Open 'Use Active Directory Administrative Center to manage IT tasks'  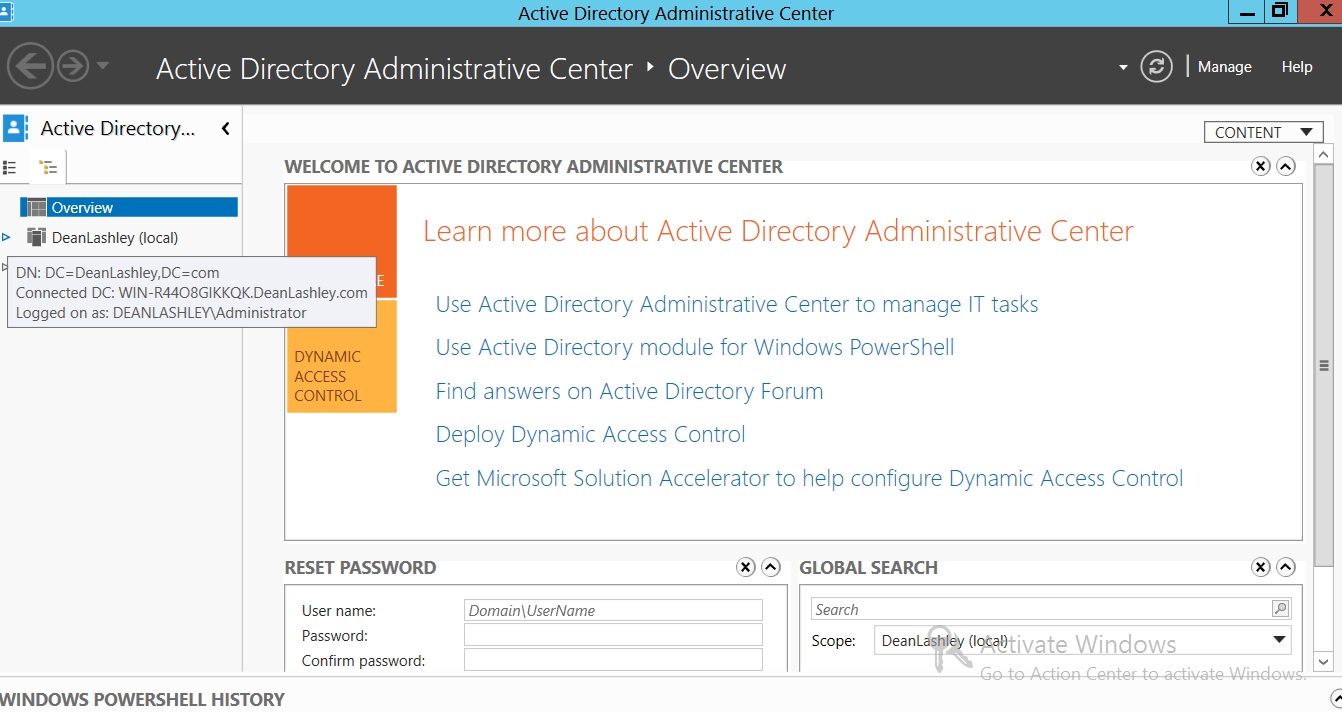(737, 304)
